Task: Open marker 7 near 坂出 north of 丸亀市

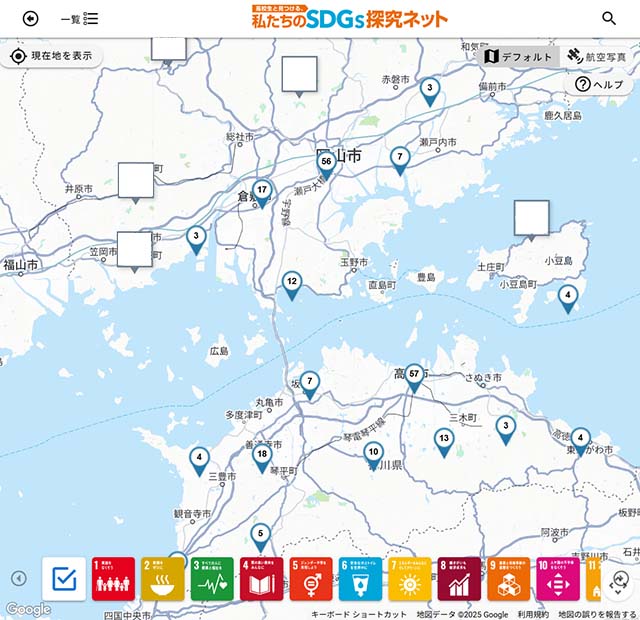Action: point(309,386)
